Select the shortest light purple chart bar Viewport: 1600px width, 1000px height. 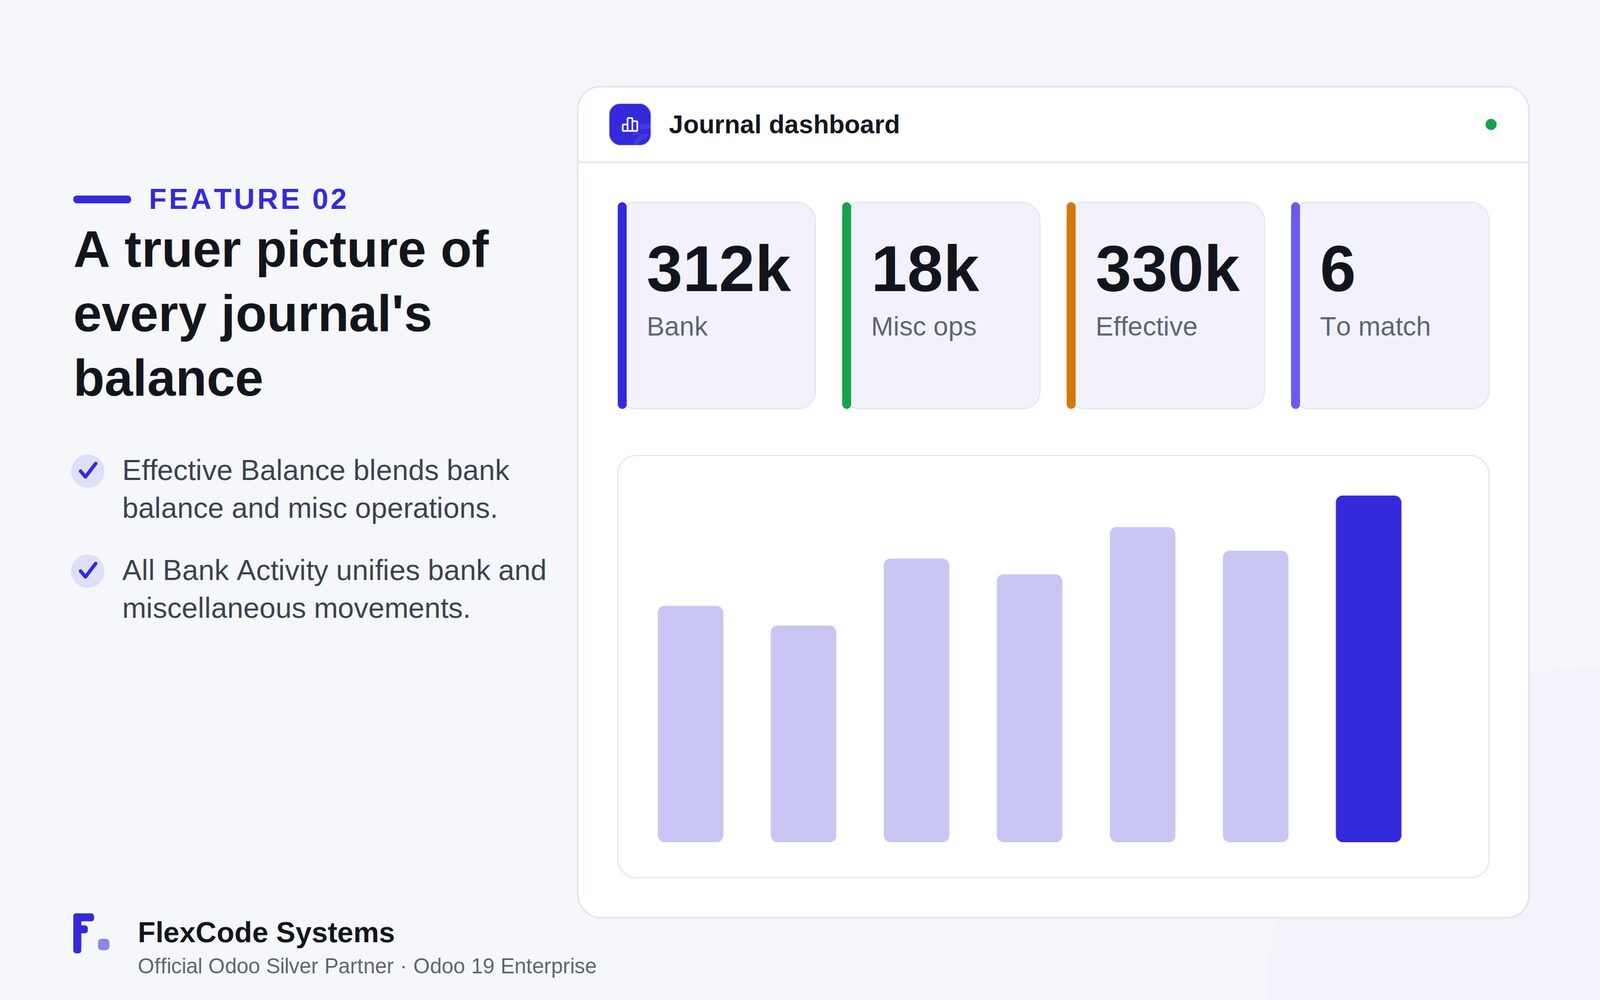[x=803, y=734]
